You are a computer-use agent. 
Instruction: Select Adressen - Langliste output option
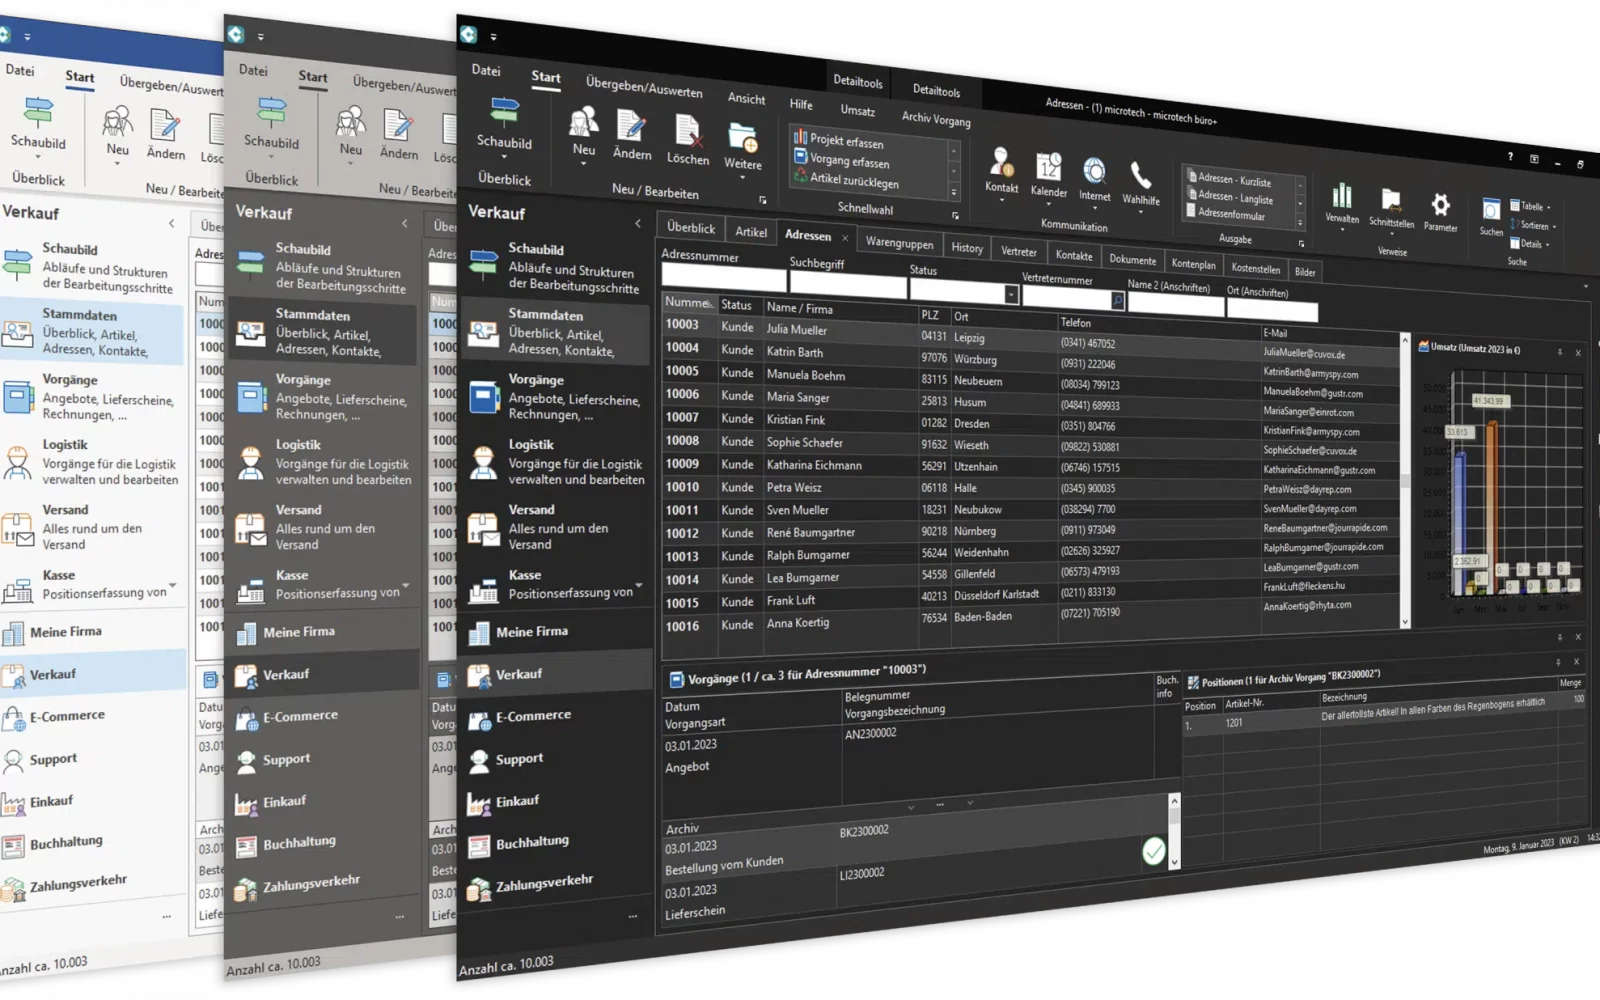tap(1235, 197)
